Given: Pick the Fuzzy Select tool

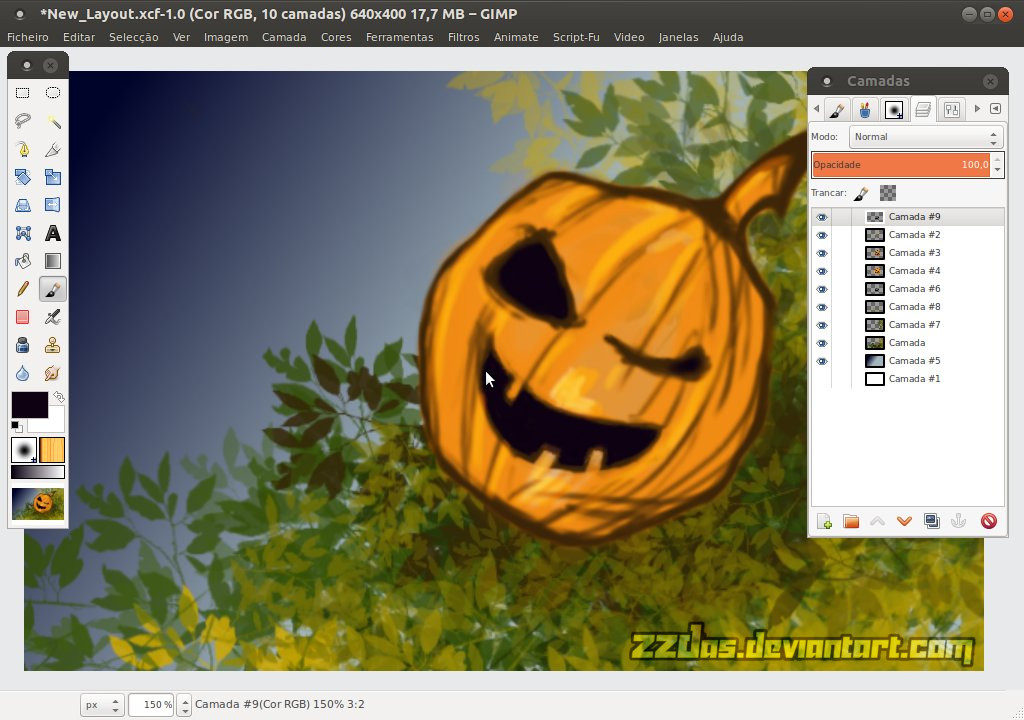Looking at the screenshot, I should tap(53, 121).
